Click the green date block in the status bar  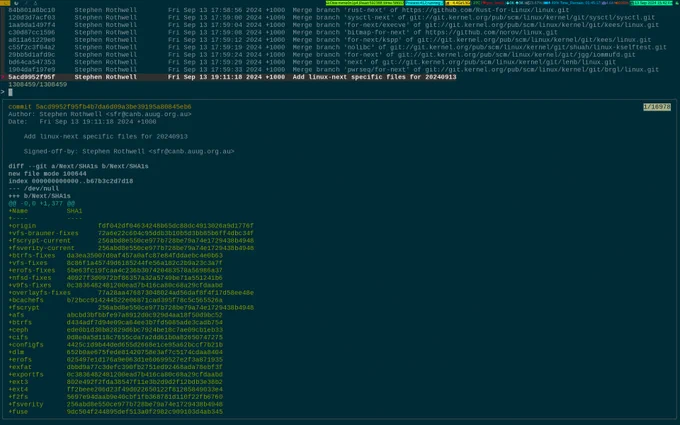pos(651,3)
